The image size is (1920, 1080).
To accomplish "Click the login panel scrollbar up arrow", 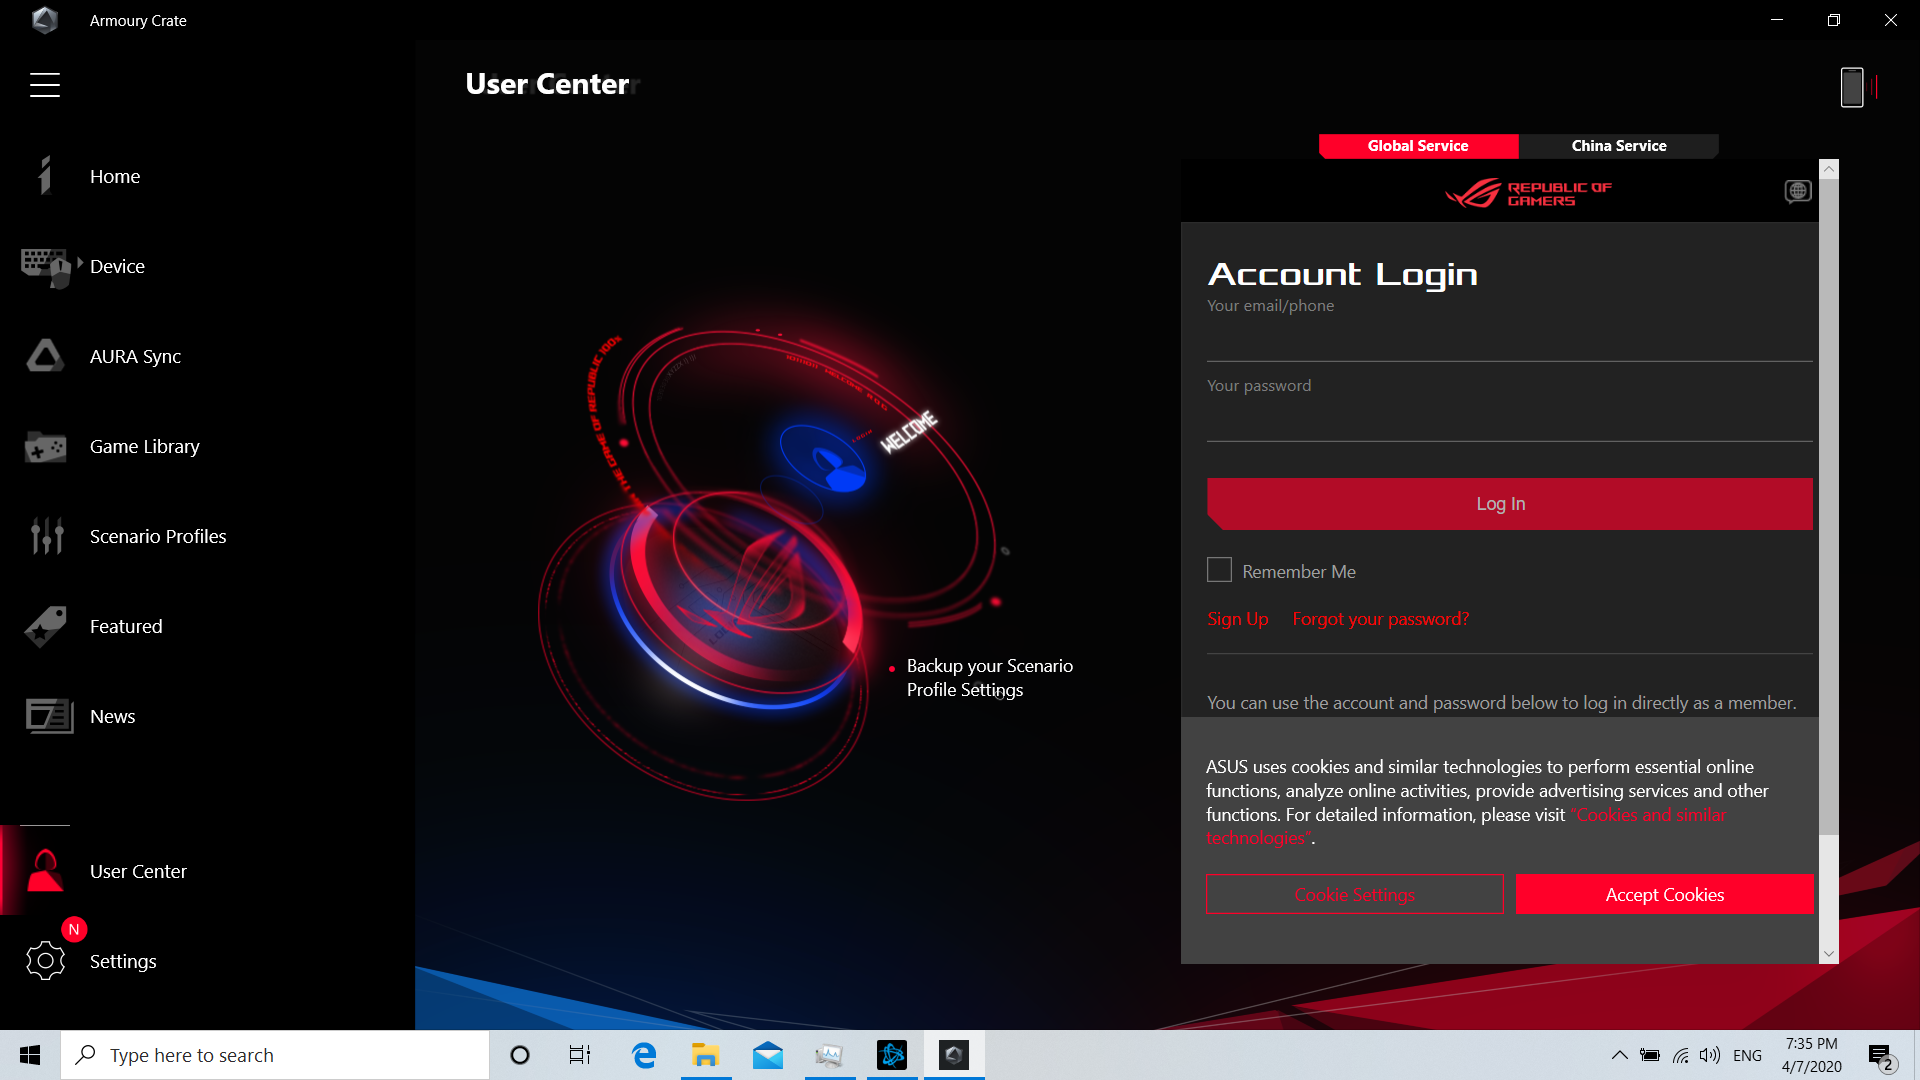I will point(1828,169).
